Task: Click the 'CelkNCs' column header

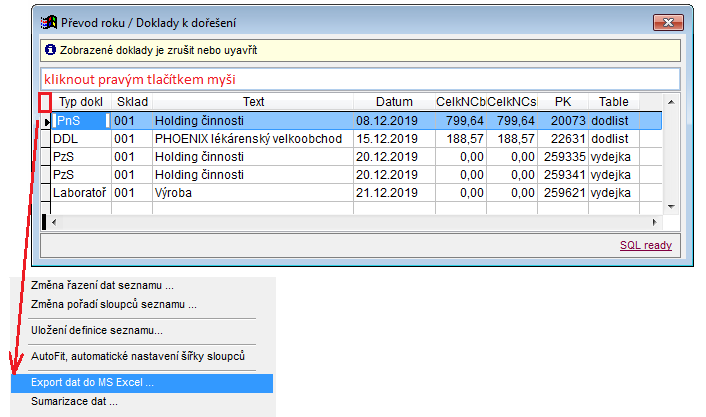Action: (512, 102)
